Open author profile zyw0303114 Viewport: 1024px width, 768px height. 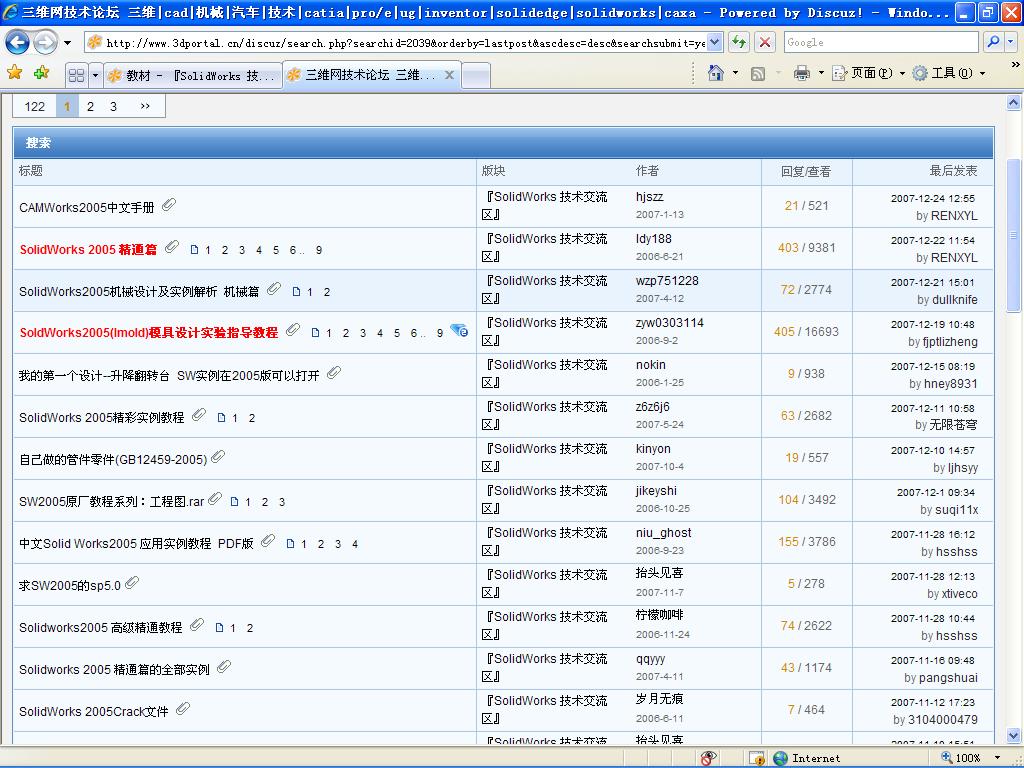(x=669, y=323)
